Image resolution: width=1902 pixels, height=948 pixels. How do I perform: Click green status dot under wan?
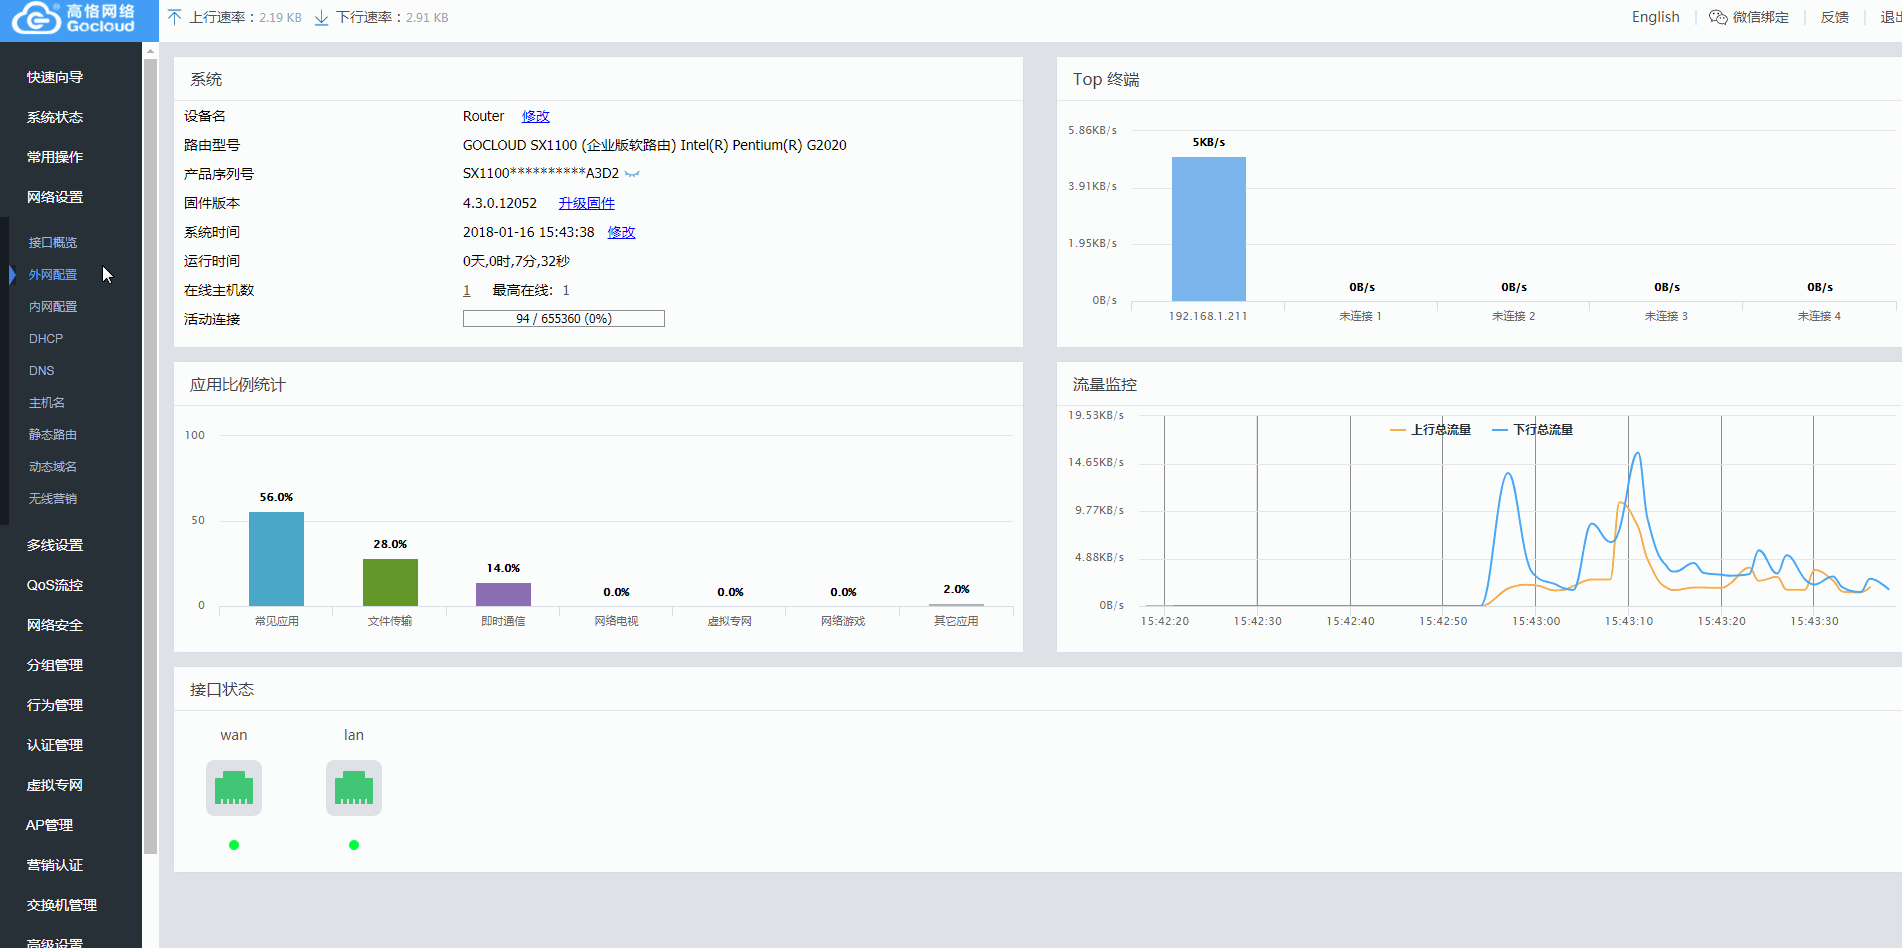234,845
